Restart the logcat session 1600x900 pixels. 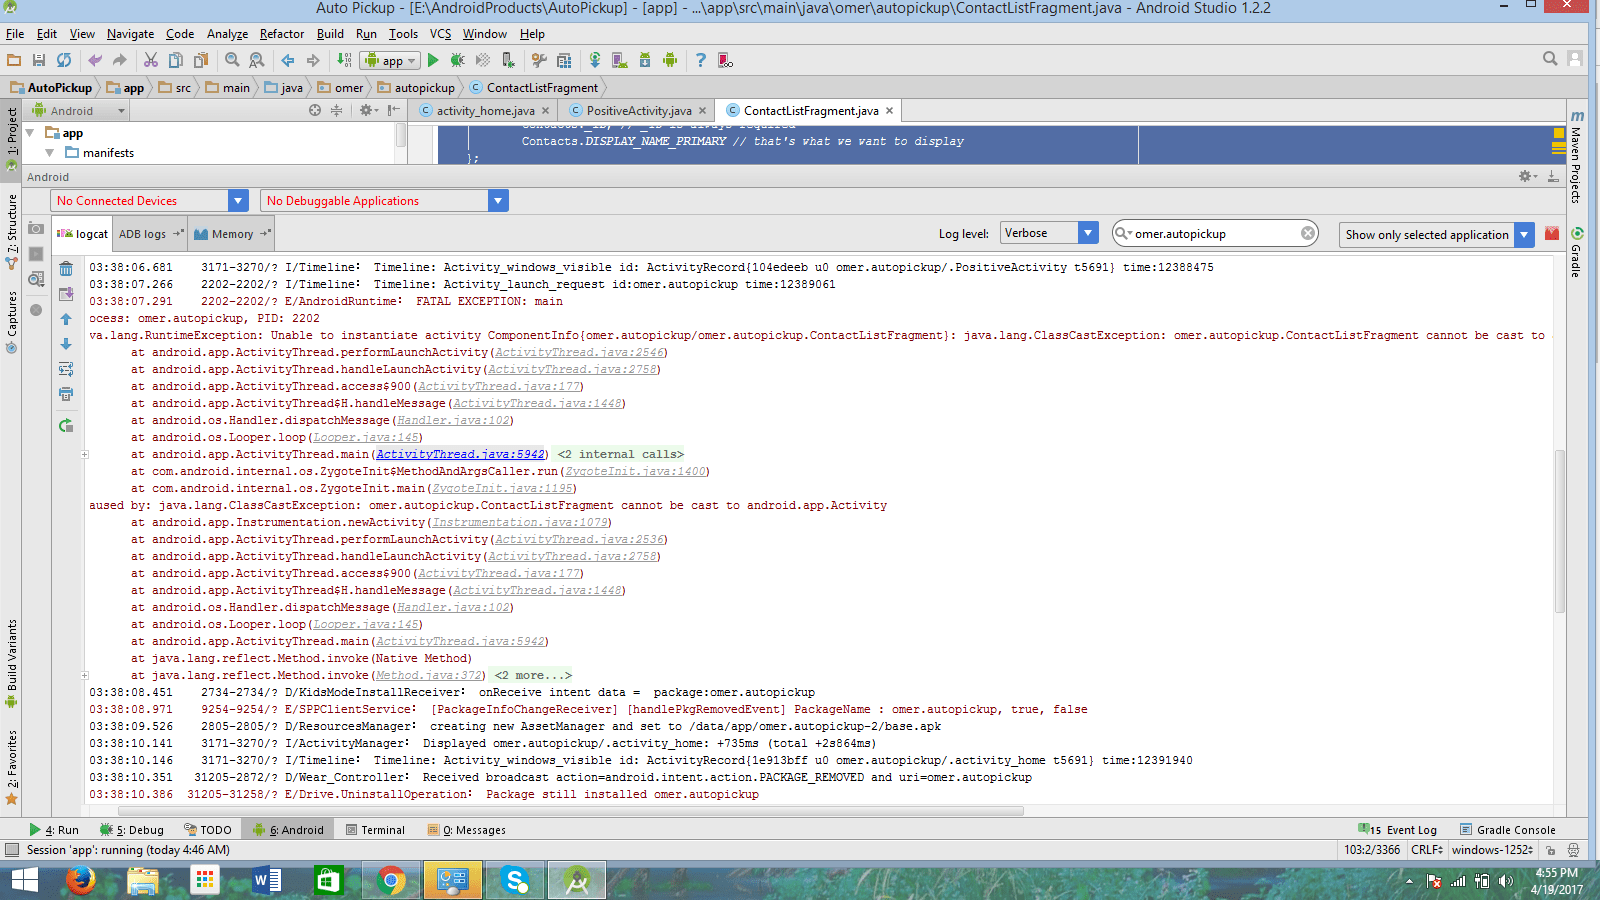(x=66, y=424)
